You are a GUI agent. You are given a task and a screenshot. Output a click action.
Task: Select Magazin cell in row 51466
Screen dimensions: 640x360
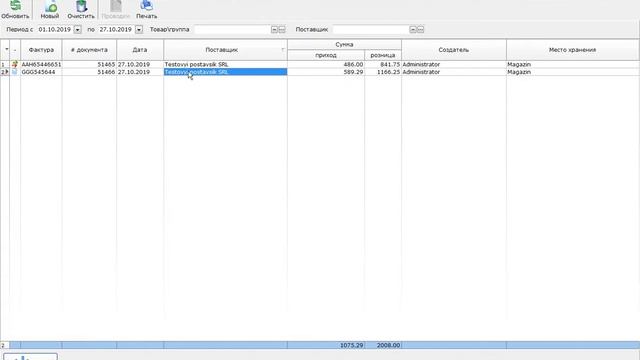(x=573, y=72)
